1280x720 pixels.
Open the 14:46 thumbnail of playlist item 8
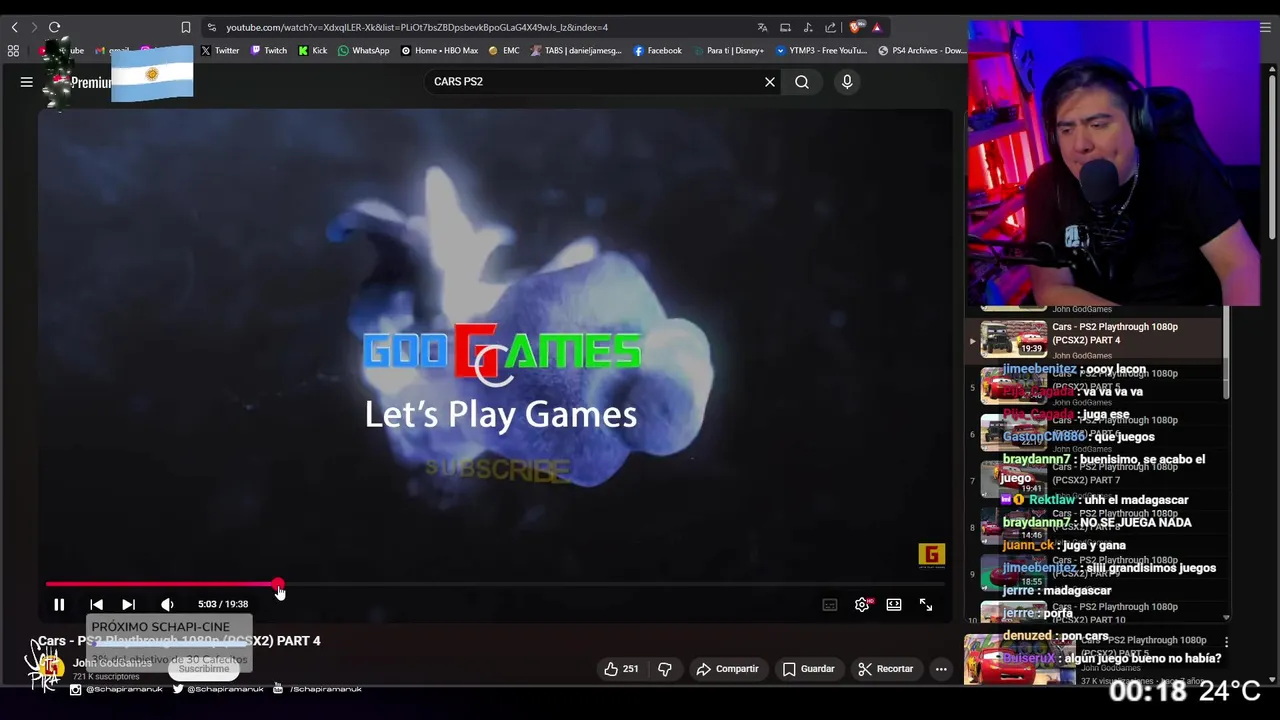pos(1014,526)
